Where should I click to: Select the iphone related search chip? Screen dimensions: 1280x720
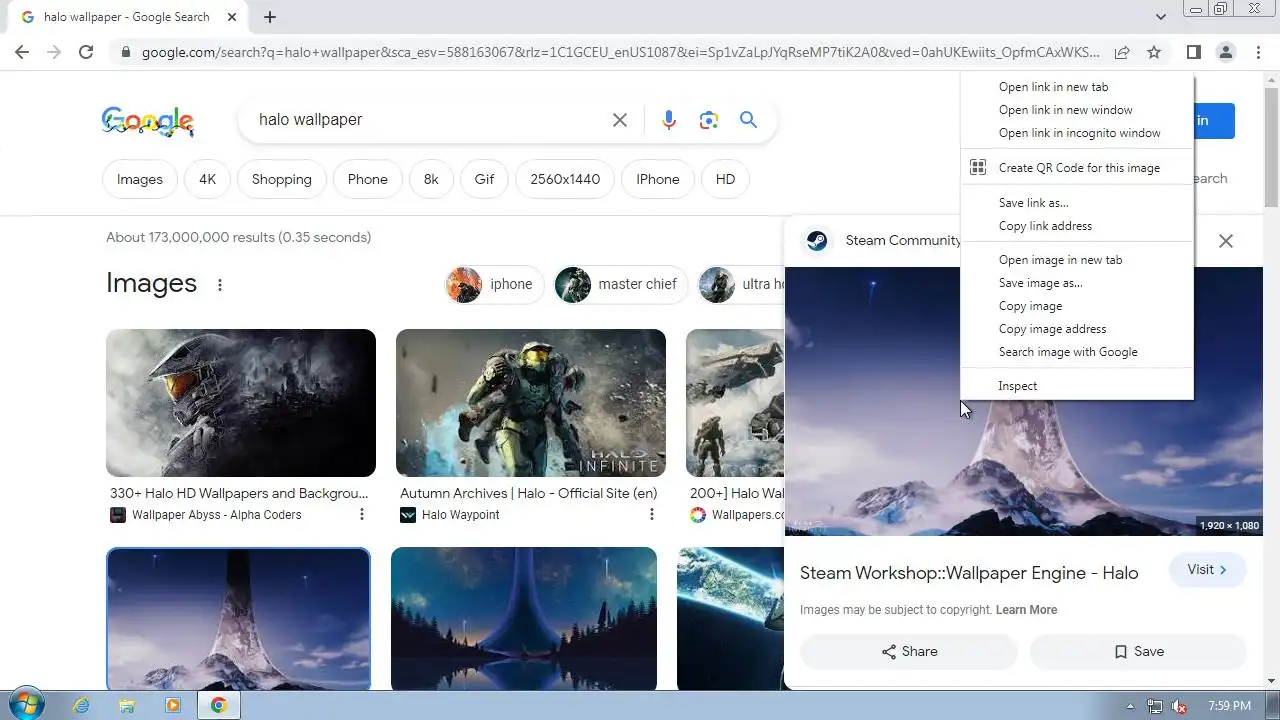(x=494, y=284)
